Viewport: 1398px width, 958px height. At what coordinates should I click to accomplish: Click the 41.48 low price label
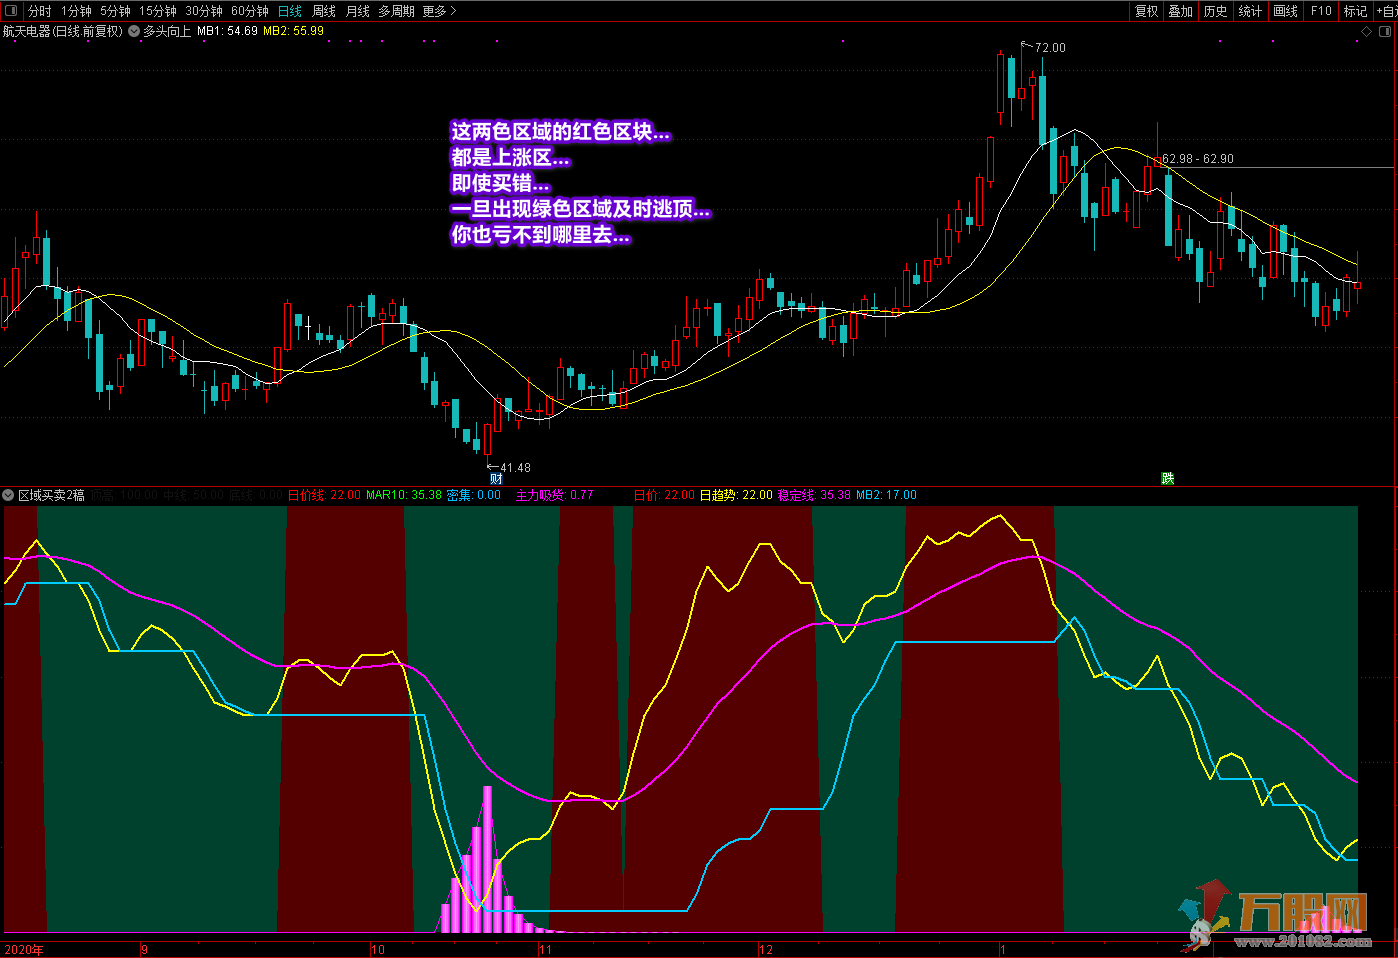[x=515, y=468]
